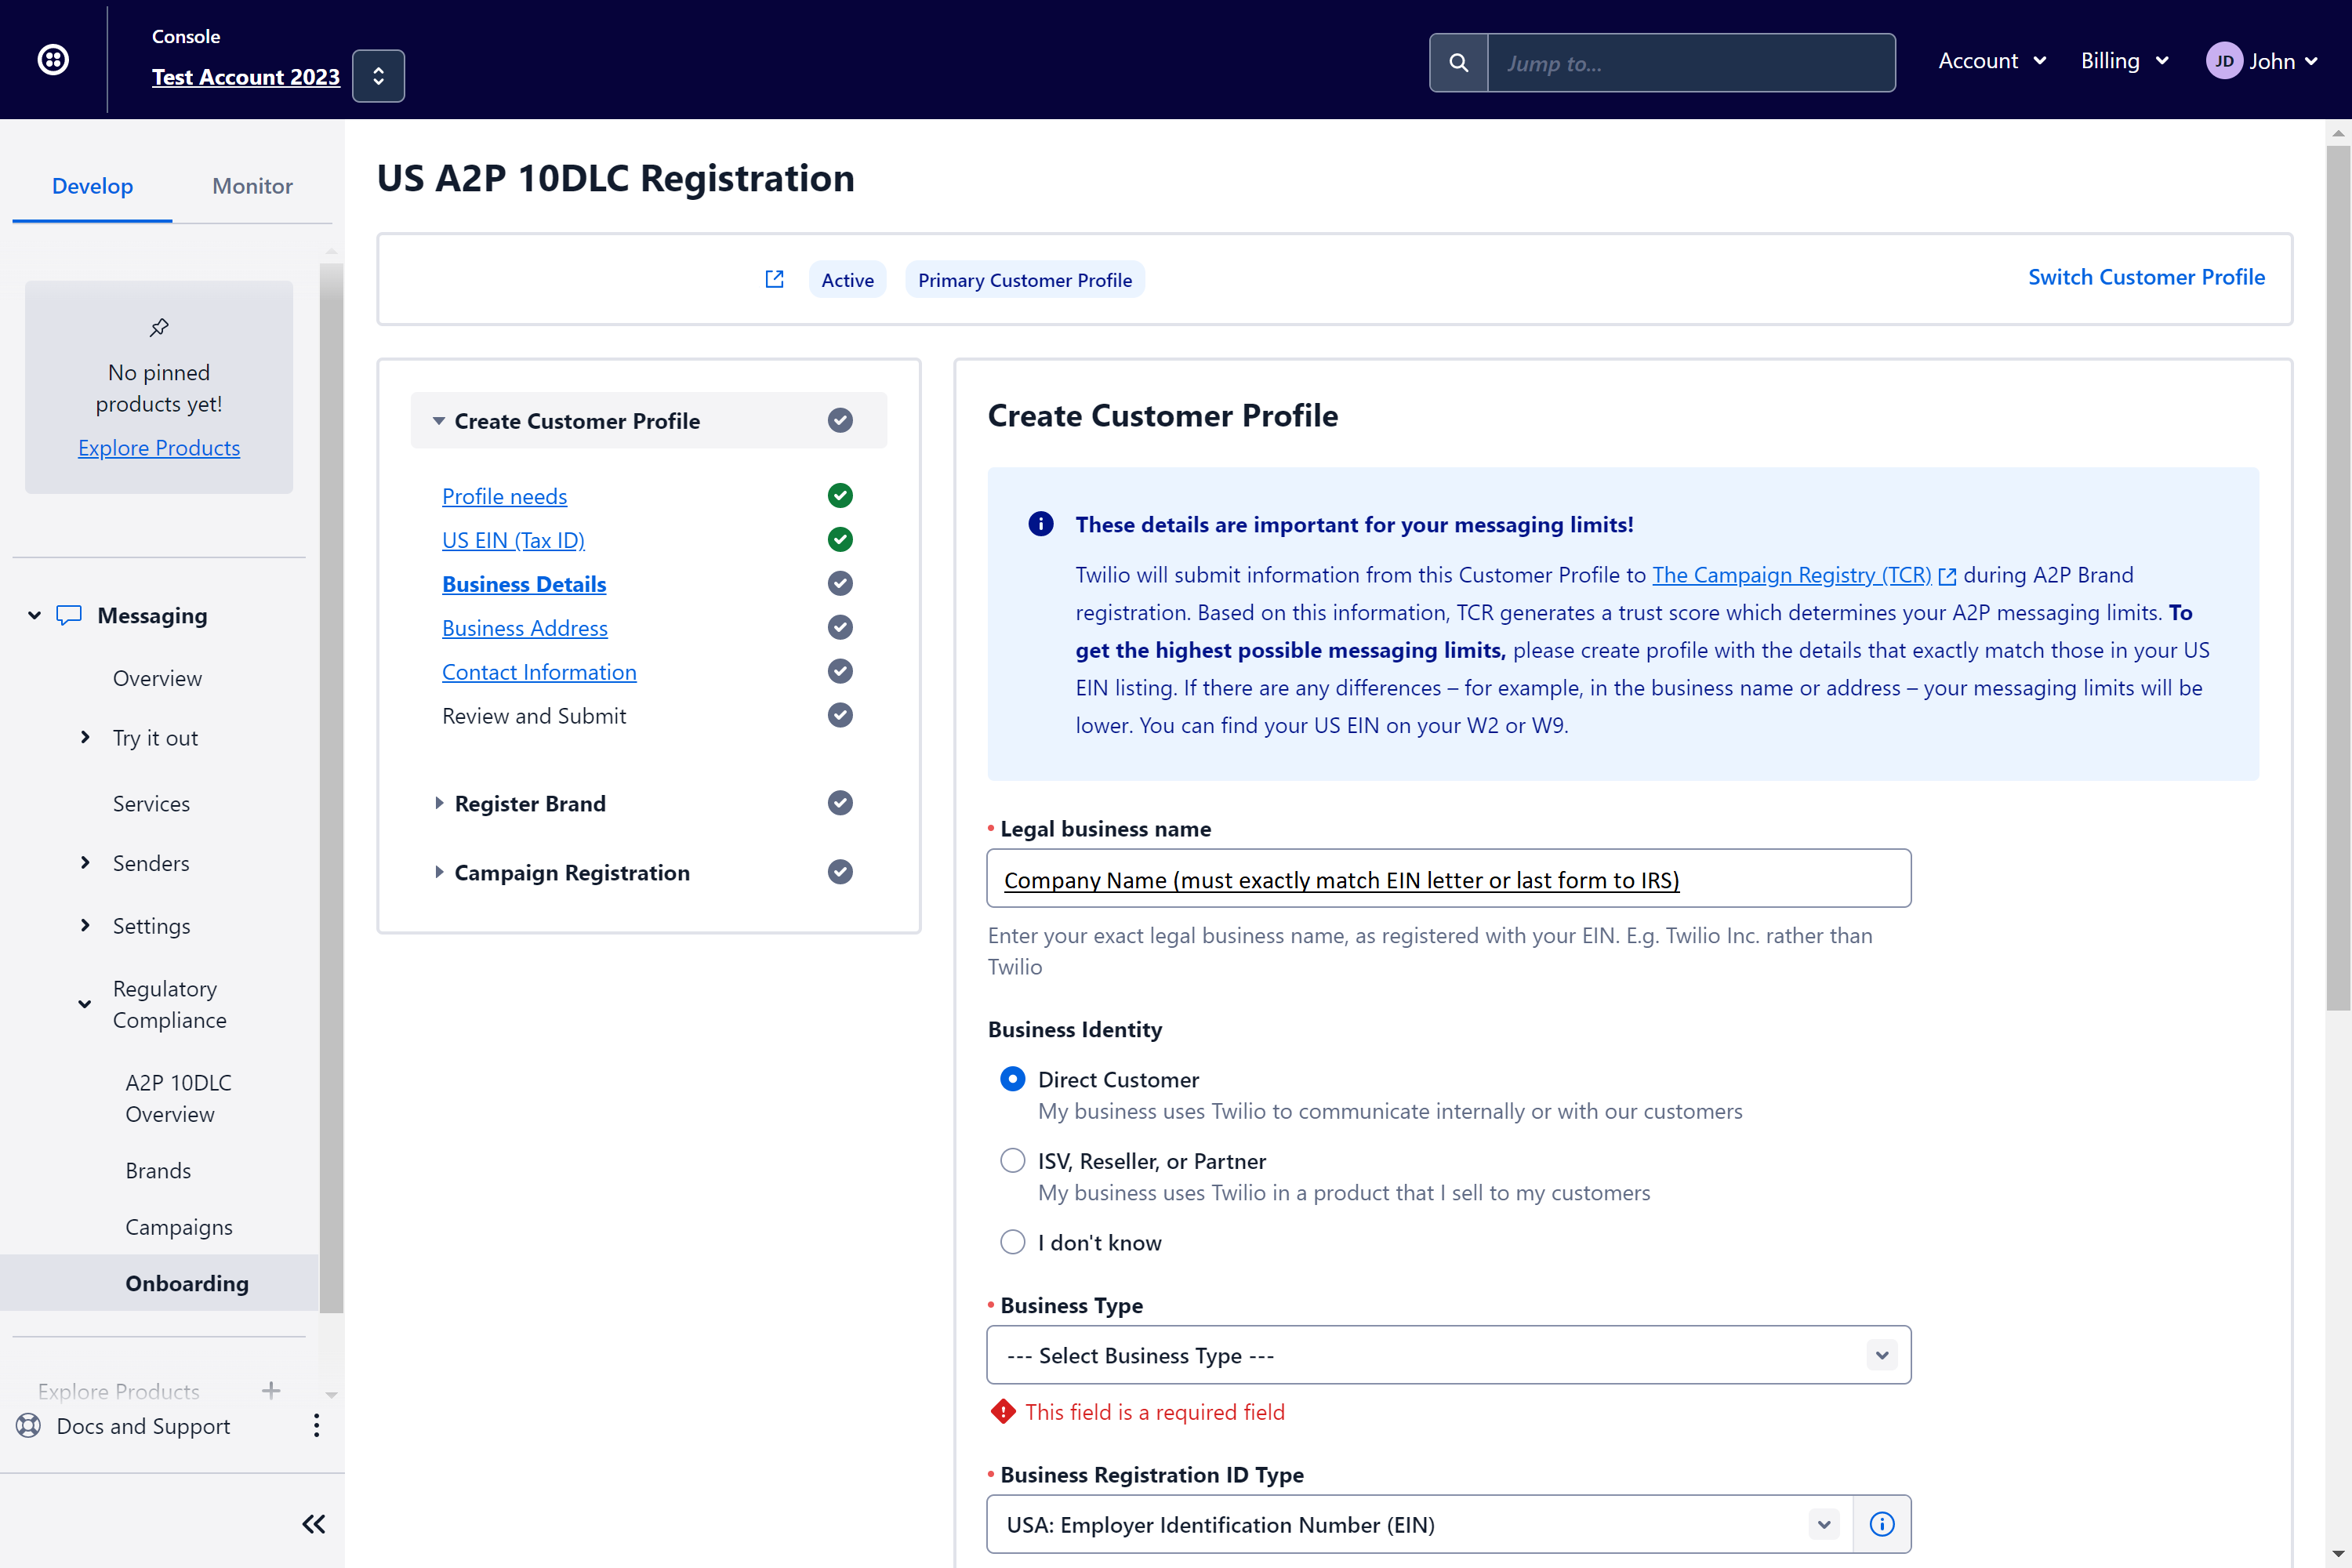Collapse sidebar with double chevron icon
2352x1568 pixels.
click(313, 1523)
